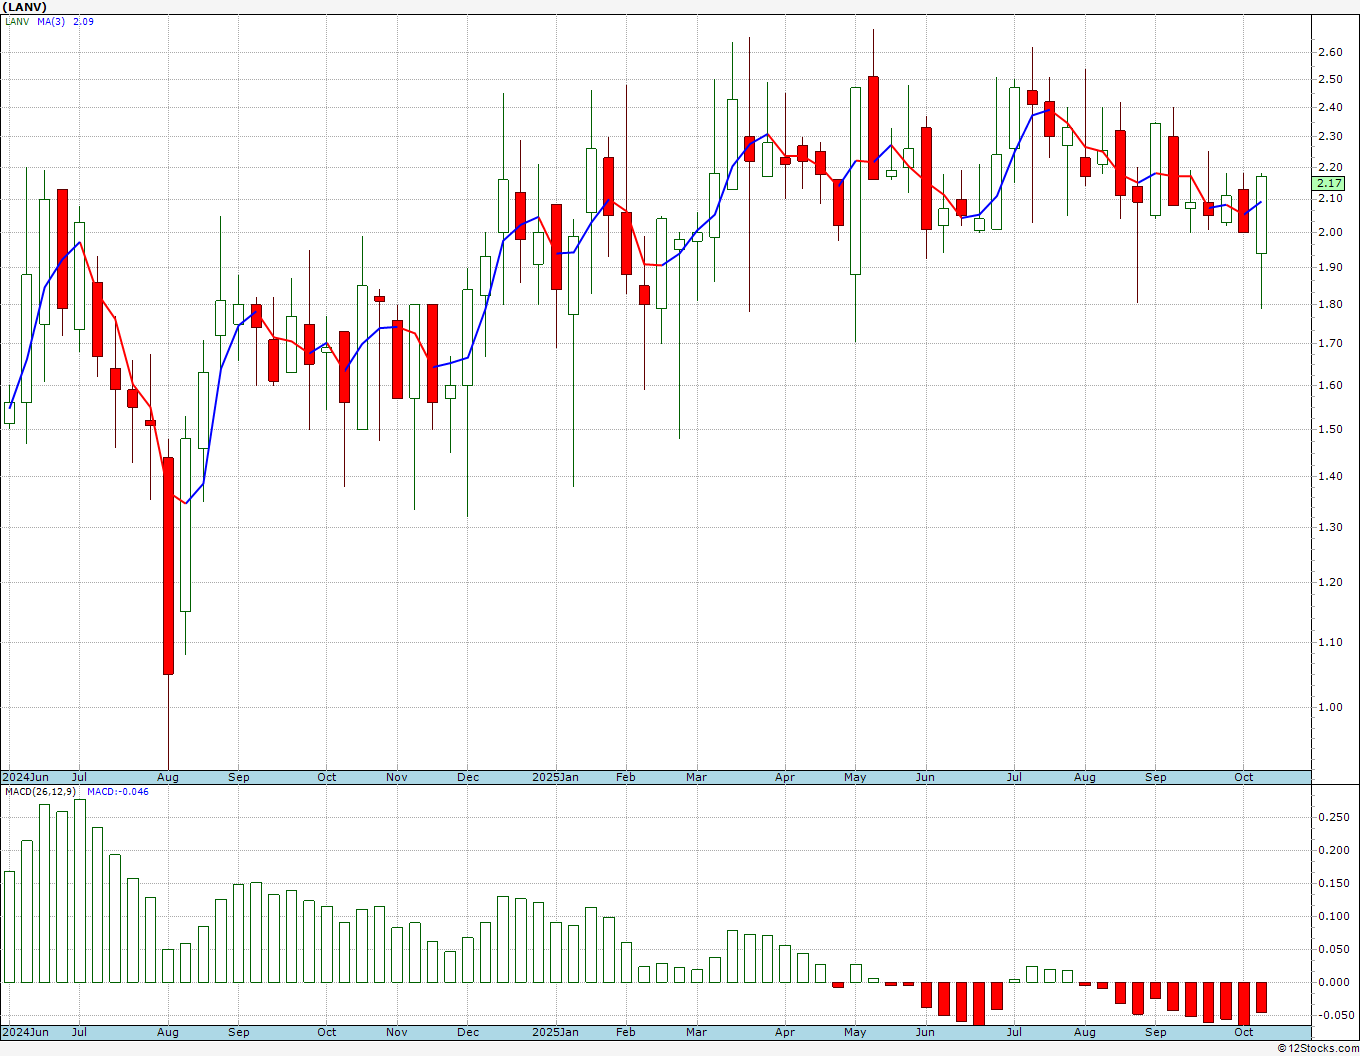The height and width of the screenshot is (1056, 1360).
Task: Select the 1.80 price axis label
Action: [1330, 304]
